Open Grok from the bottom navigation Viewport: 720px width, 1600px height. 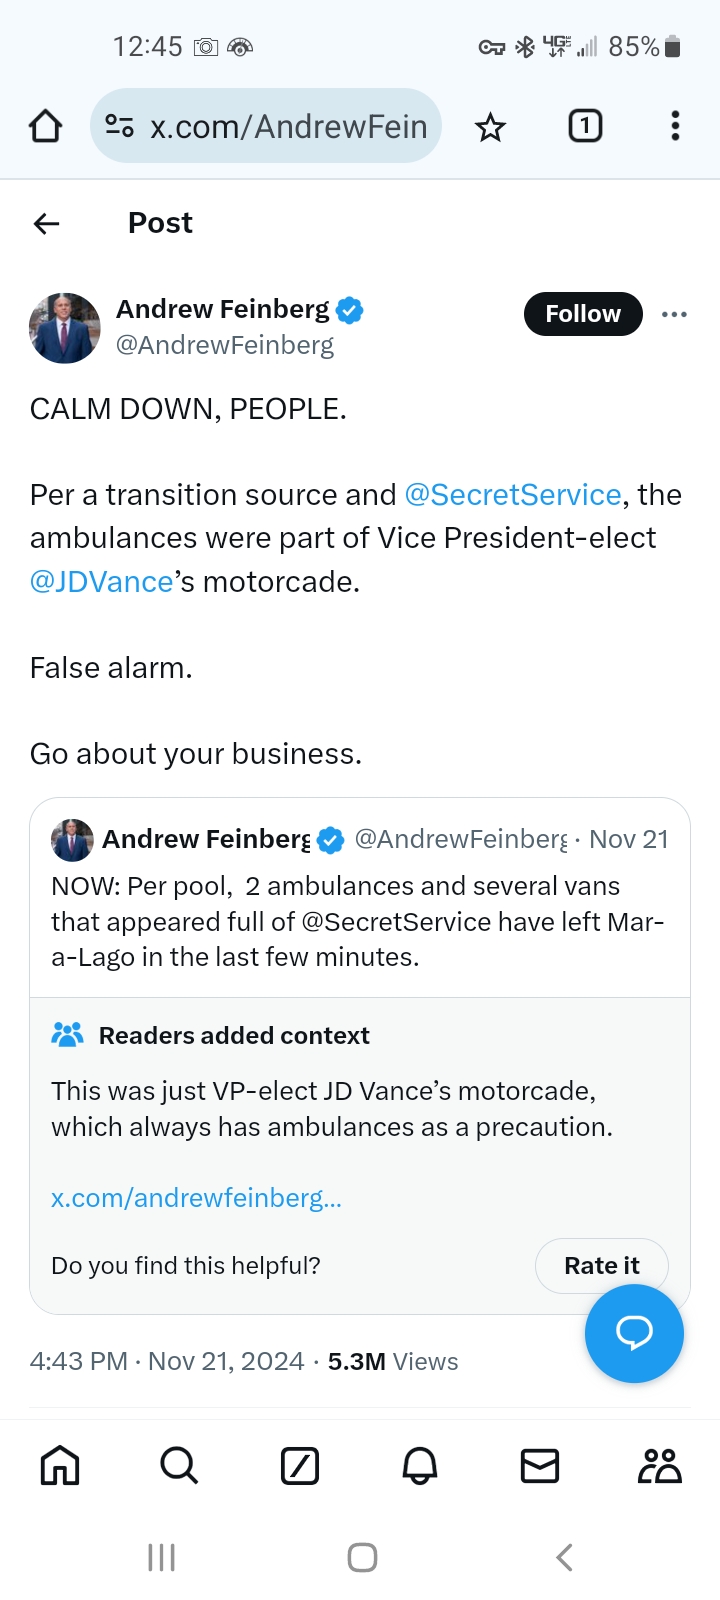pos(300,1466)
